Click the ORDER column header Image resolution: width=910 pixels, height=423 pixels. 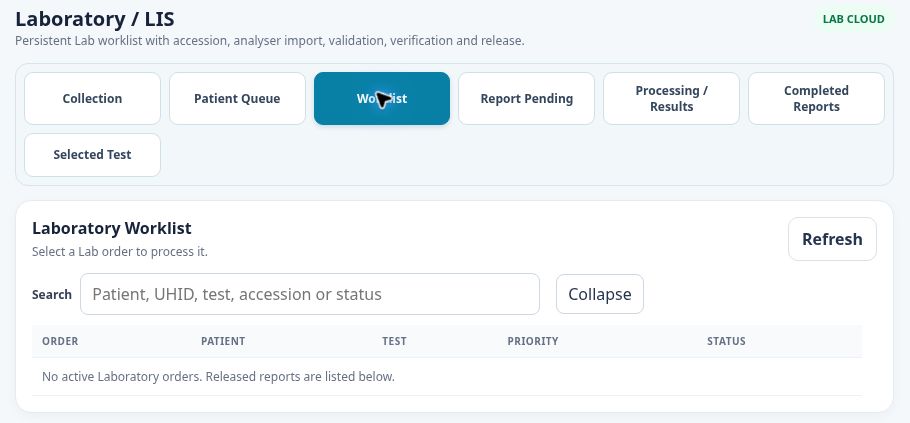[x=60, y=341]
